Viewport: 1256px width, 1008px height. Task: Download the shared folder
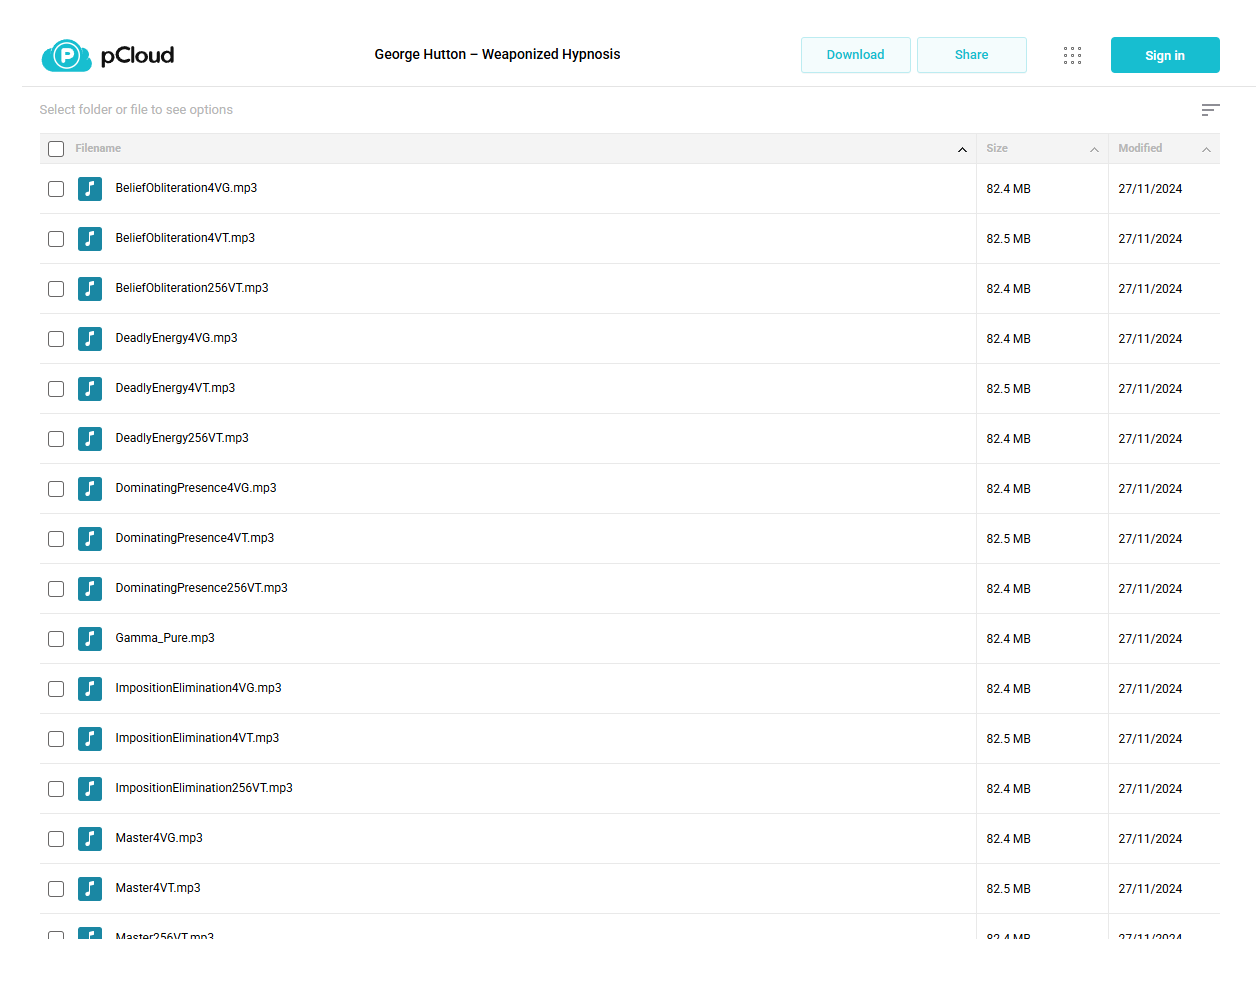pos(856,55)
